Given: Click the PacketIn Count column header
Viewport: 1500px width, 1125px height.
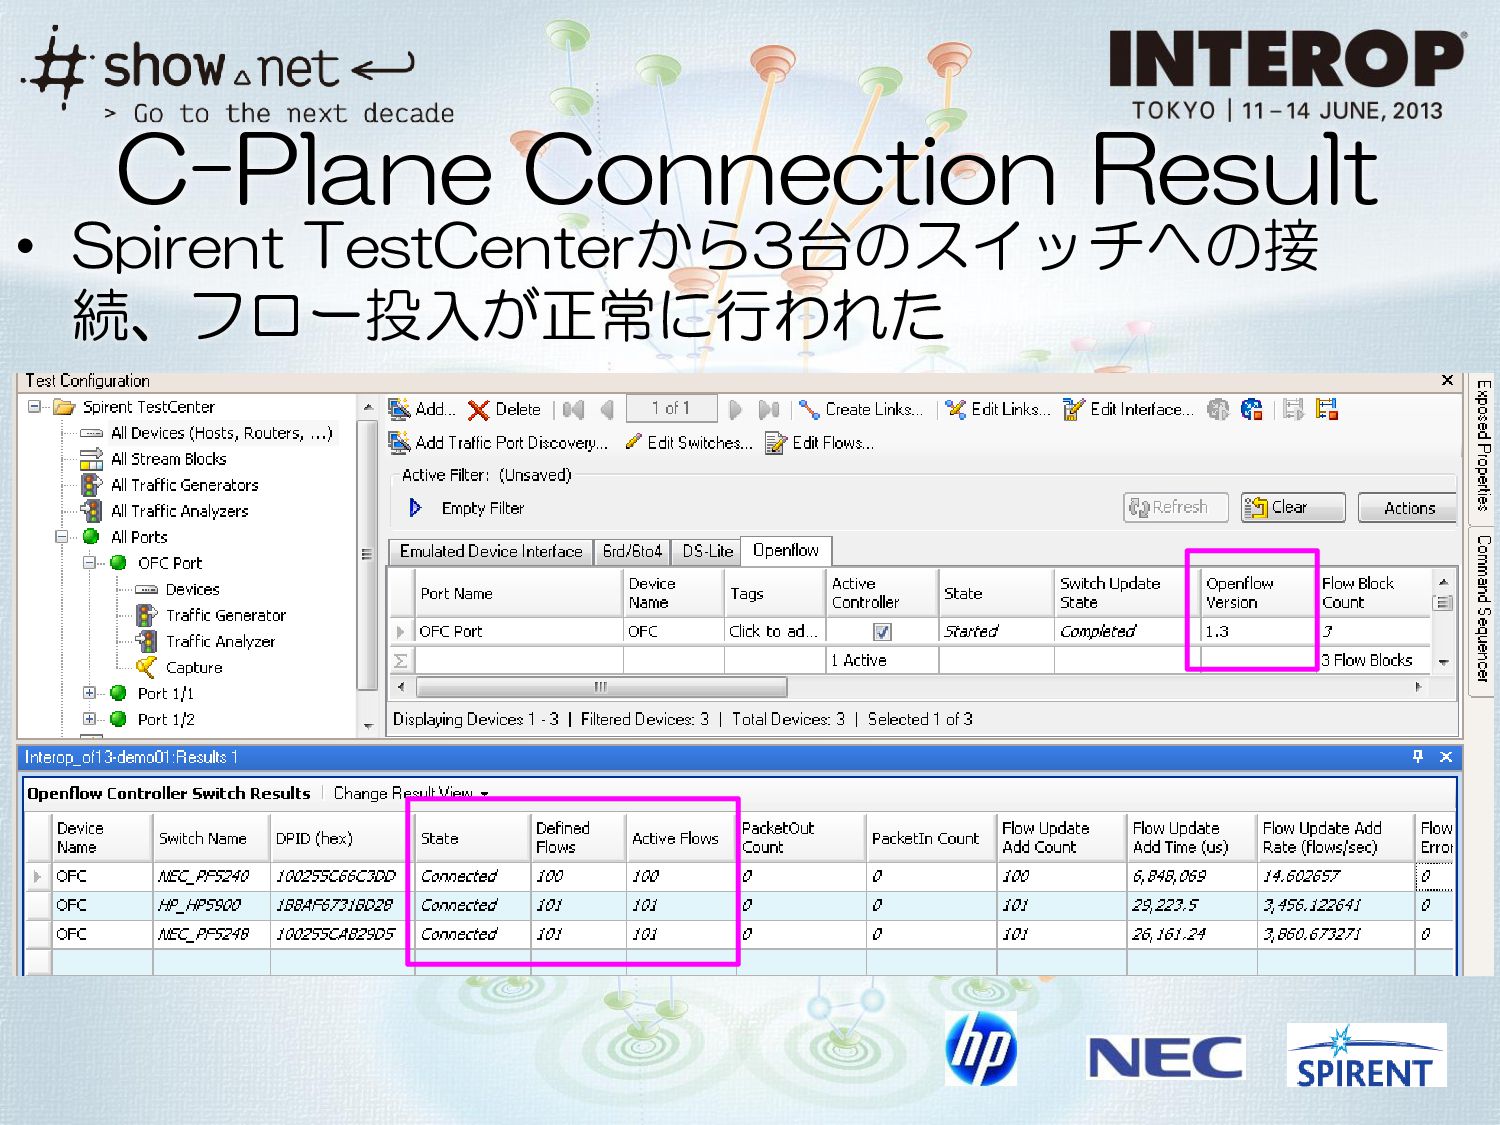Looking at the screenshot, I should 930,838.
